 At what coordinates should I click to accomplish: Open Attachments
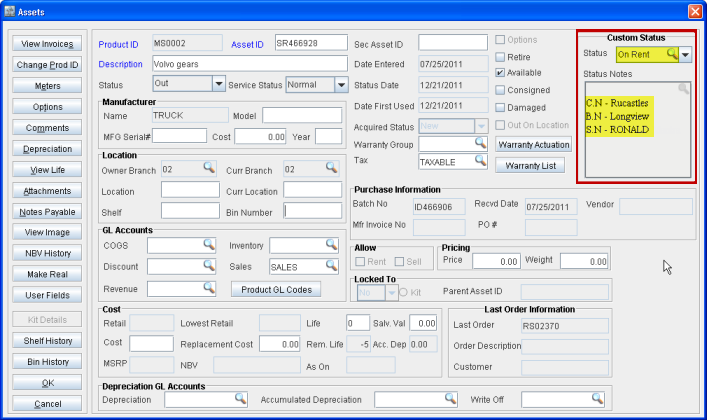click(x=47, y=191)
